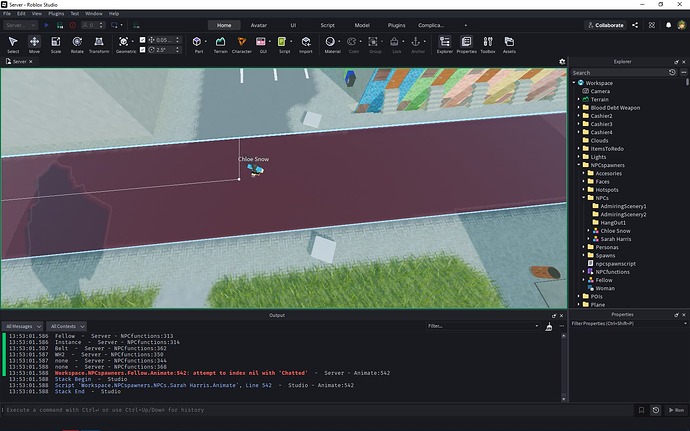
Task: Choose the Select tool
Action: click(x=13, y=44)
